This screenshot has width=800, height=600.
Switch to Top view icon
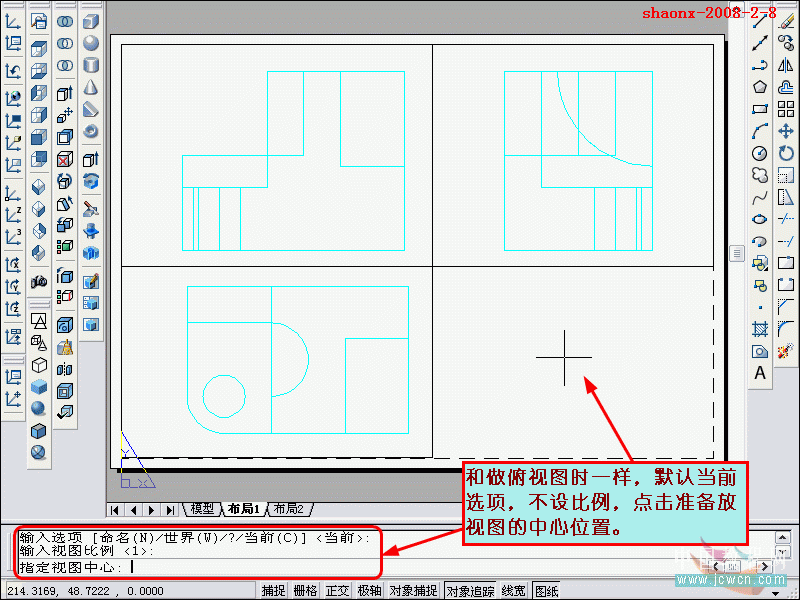39,49
